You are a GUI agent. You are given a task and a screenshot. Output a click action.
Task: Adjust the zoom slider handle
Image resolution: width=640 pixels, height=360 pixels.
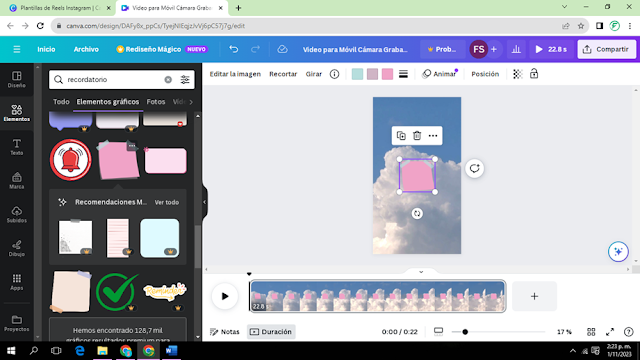(465, 332)
